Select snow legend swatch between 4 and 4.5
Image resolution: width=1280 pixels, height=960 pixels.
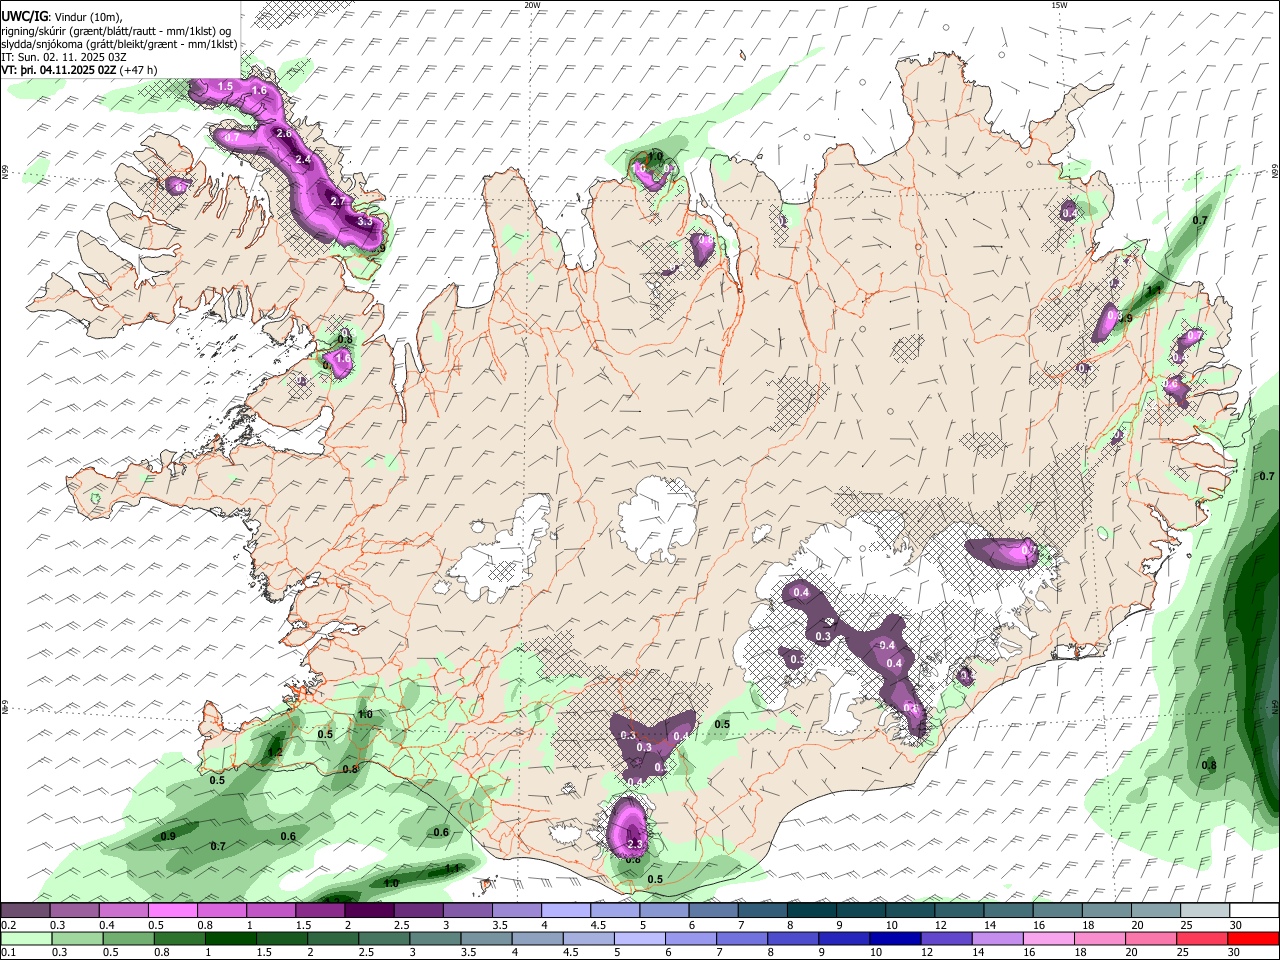pos(567,911)
